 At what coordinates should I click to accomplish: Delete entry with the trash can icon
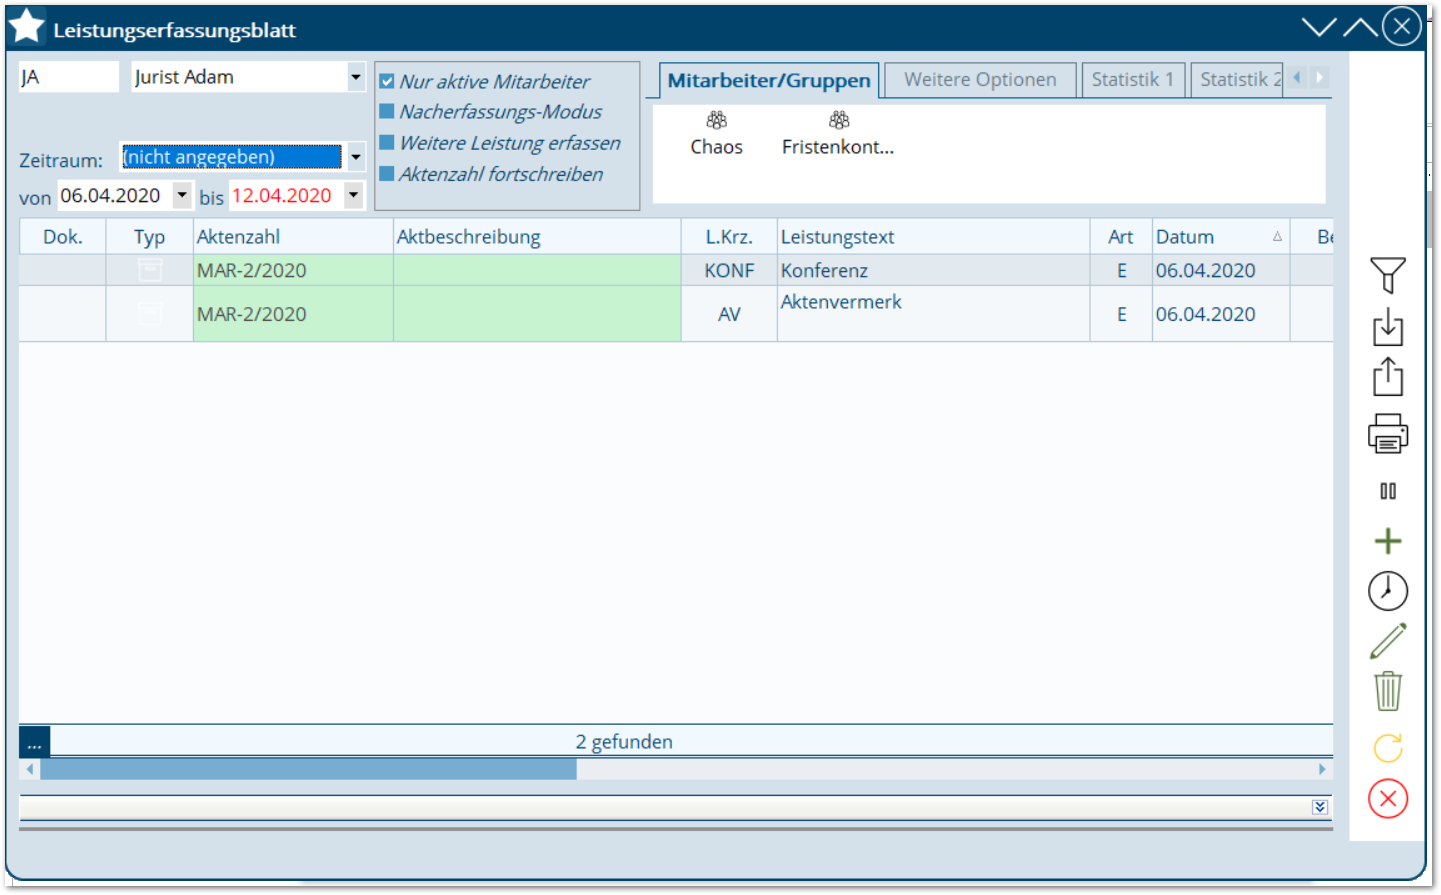click(x=1388, y=691)
